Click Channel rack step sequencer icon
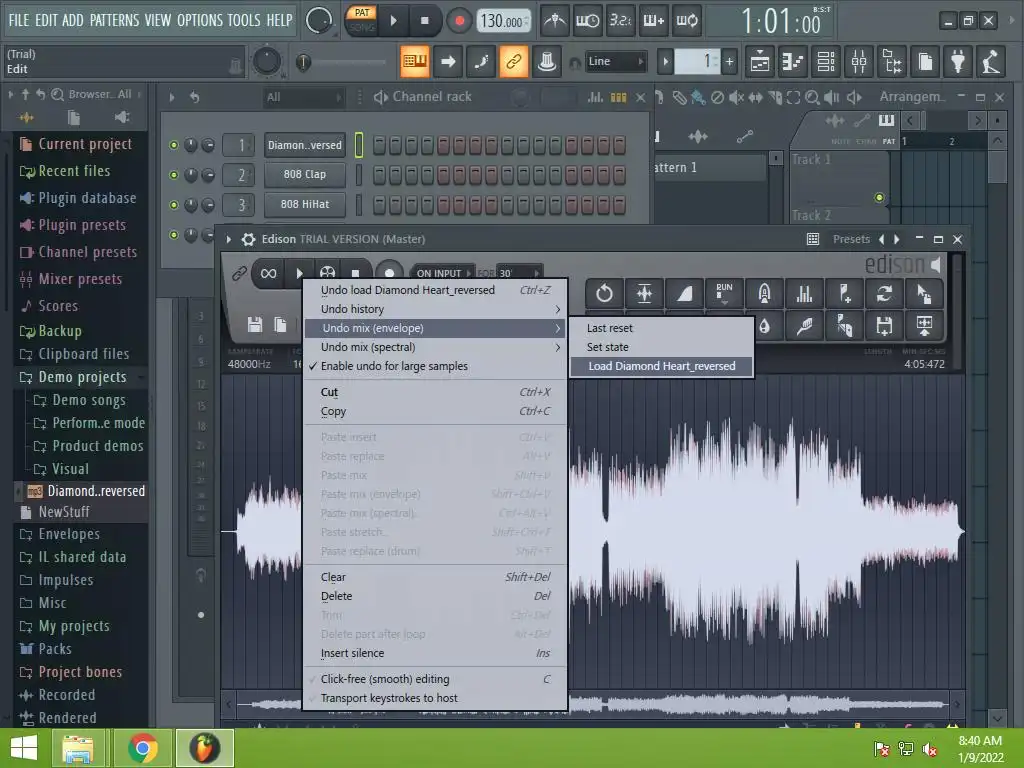1024x768 pixels. [x=618, y=97]
